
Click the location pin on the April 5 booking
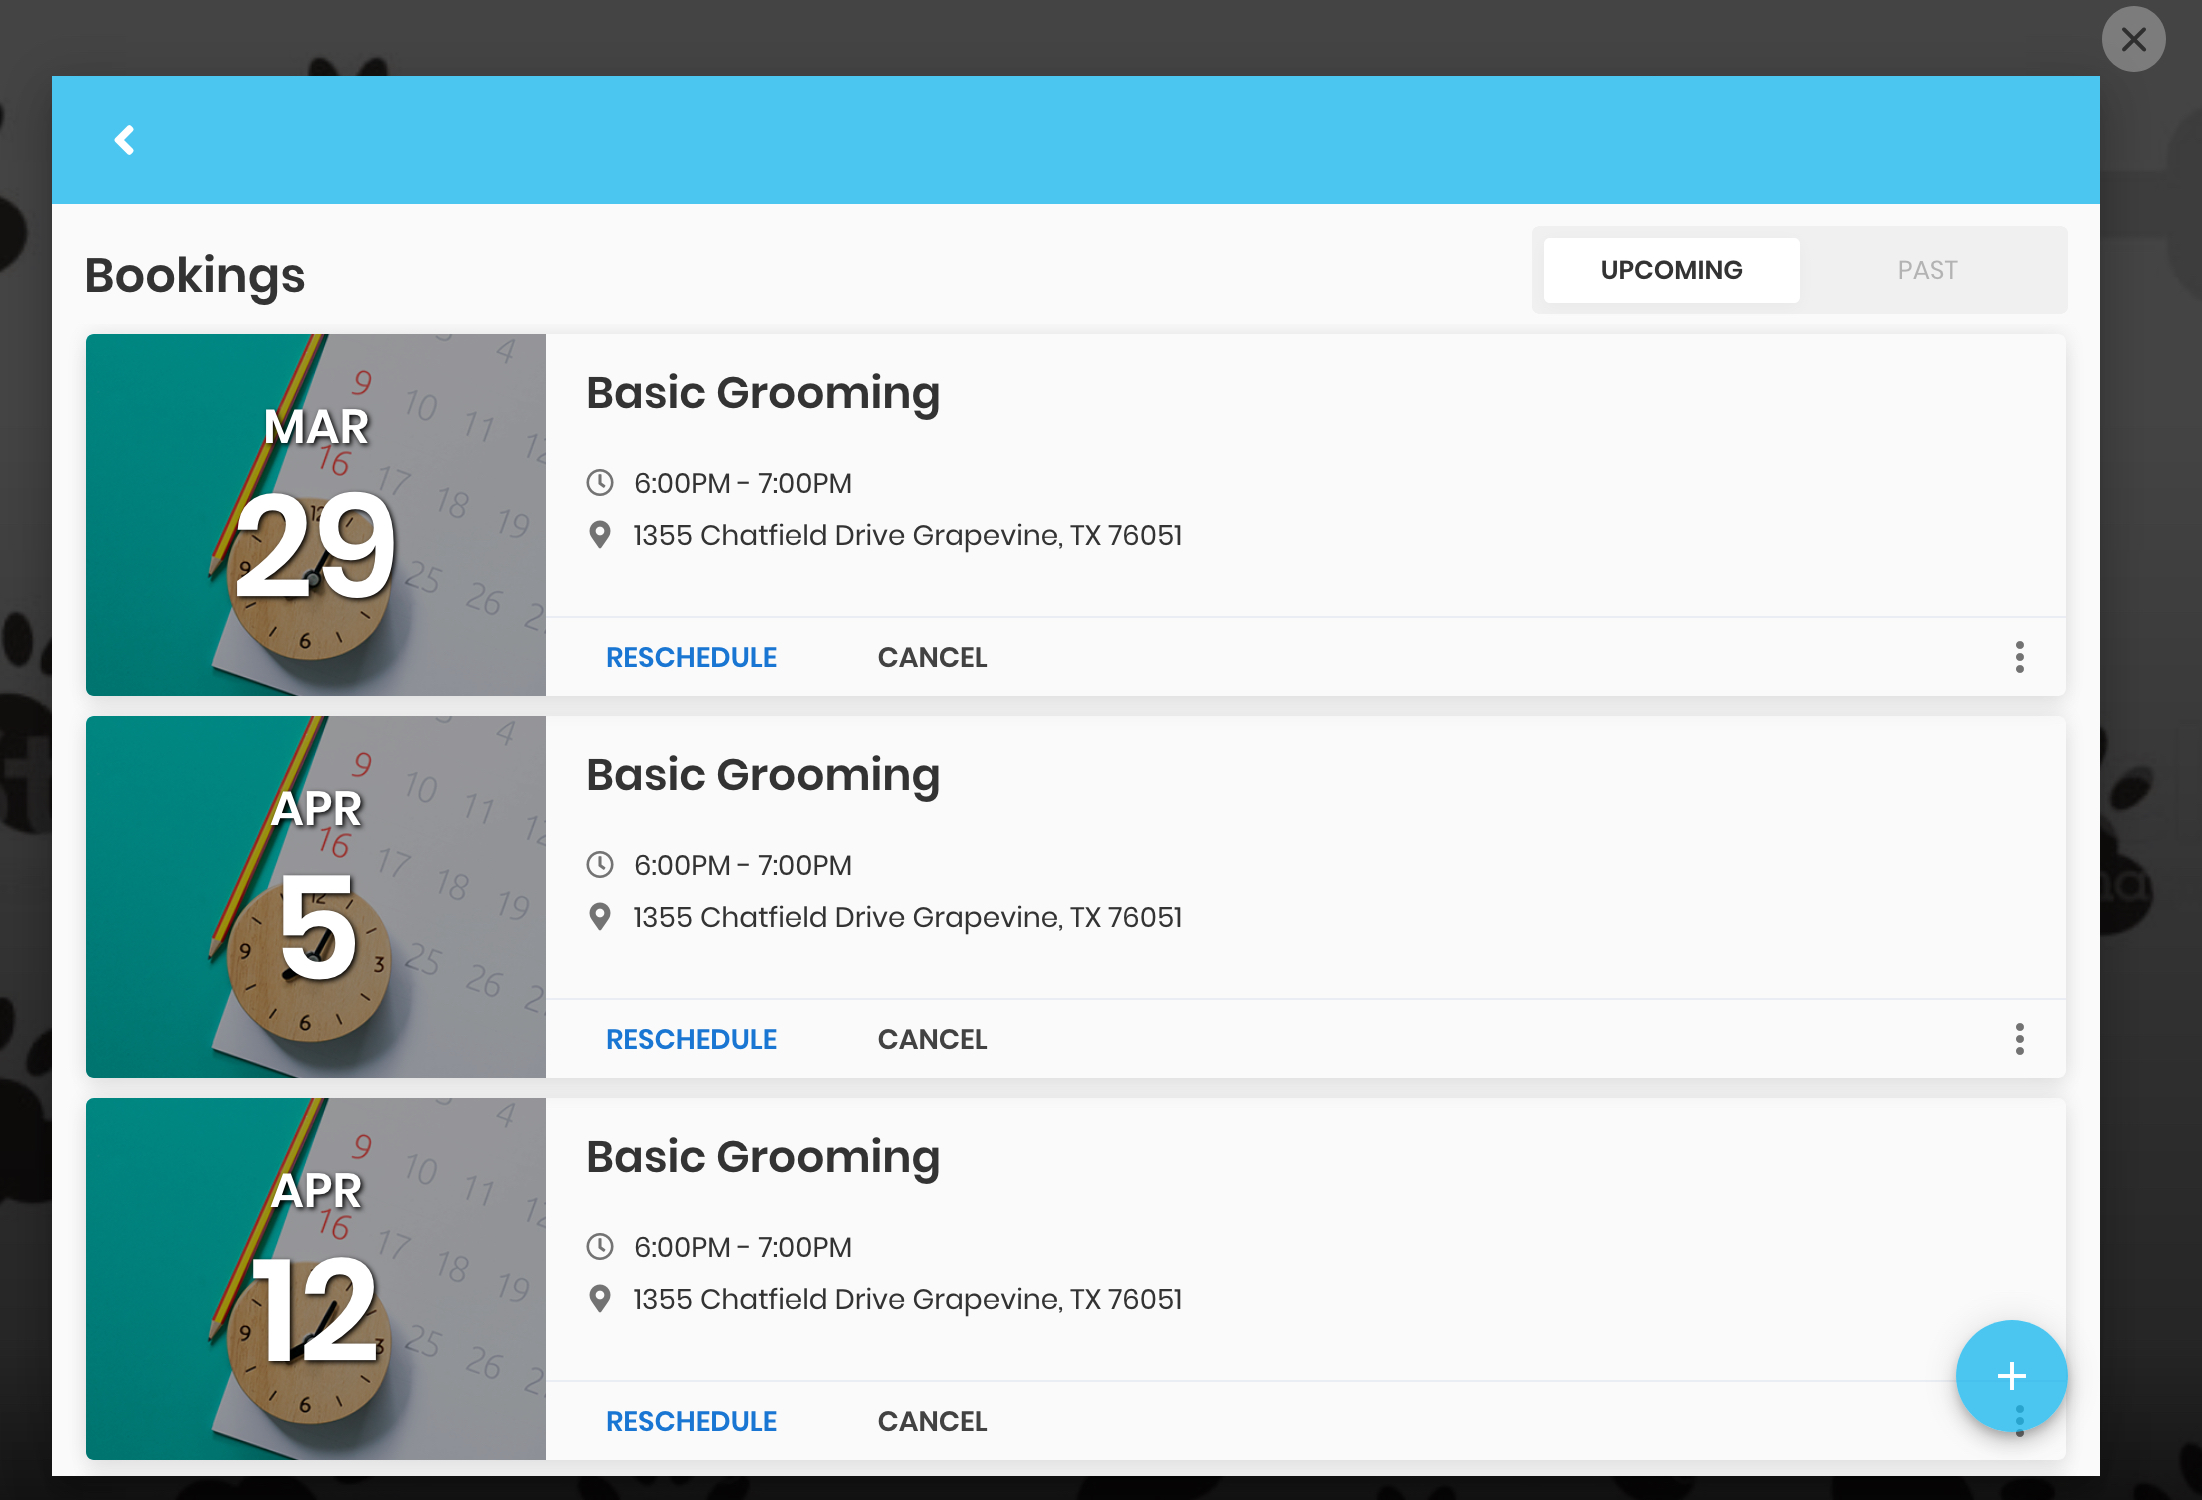600,917
